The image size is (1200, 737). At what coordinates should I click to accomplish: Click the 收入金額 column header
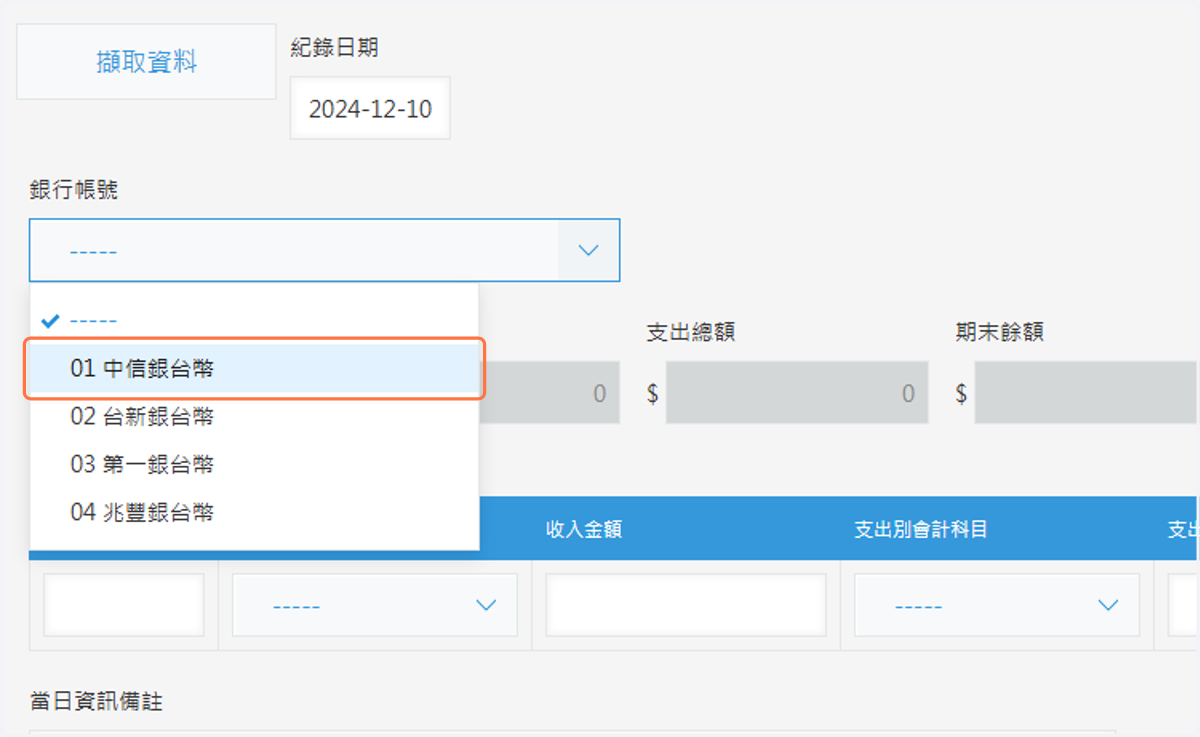pos(584,529)
